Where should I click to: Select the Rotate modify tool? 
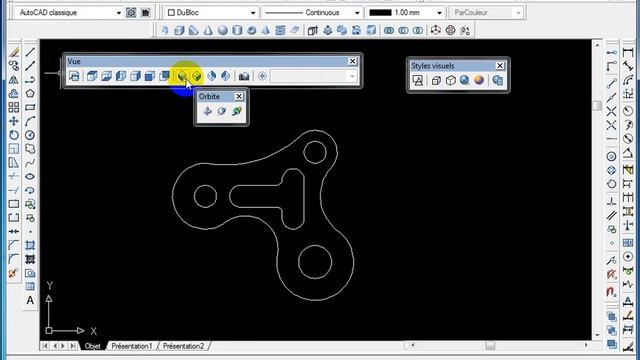(14, 135)
